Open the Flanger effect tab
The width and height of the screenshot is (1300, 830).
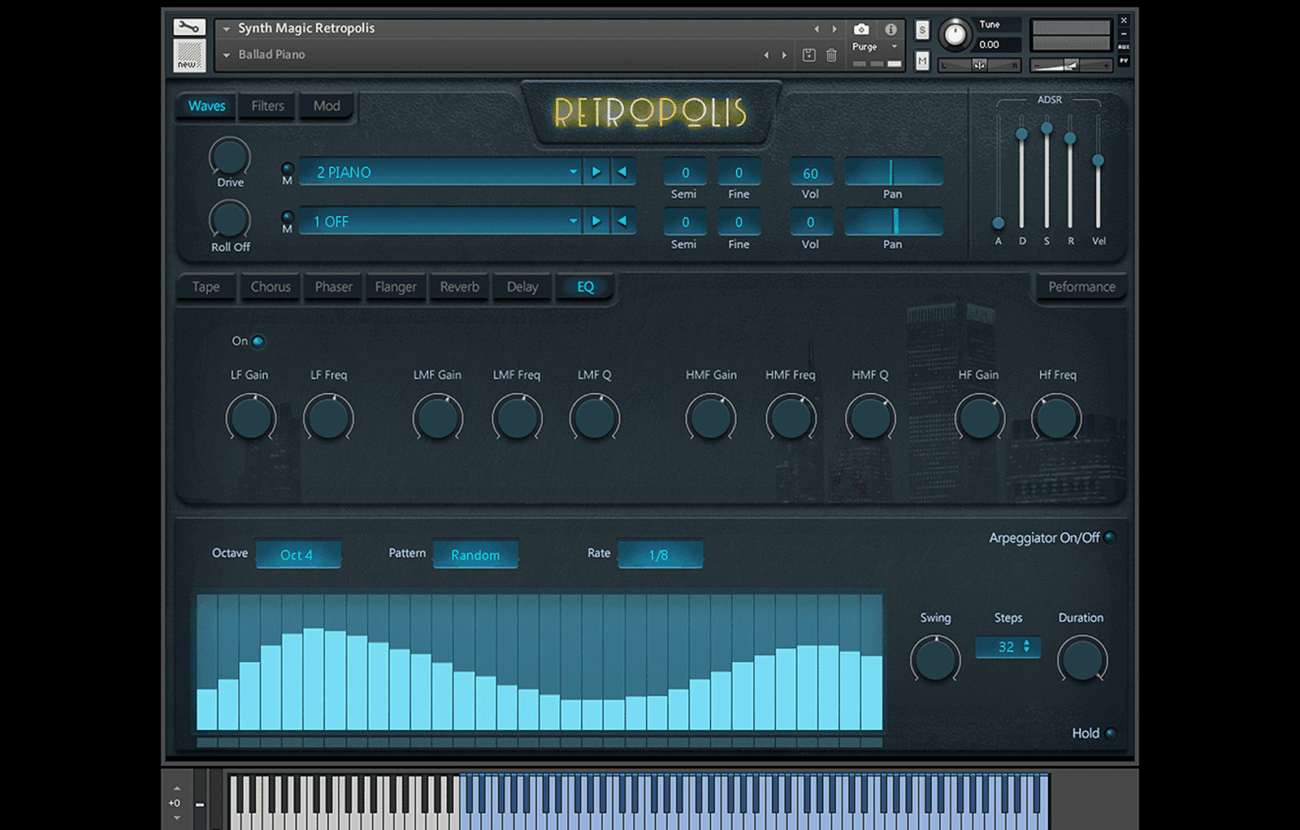coord(396,287)
